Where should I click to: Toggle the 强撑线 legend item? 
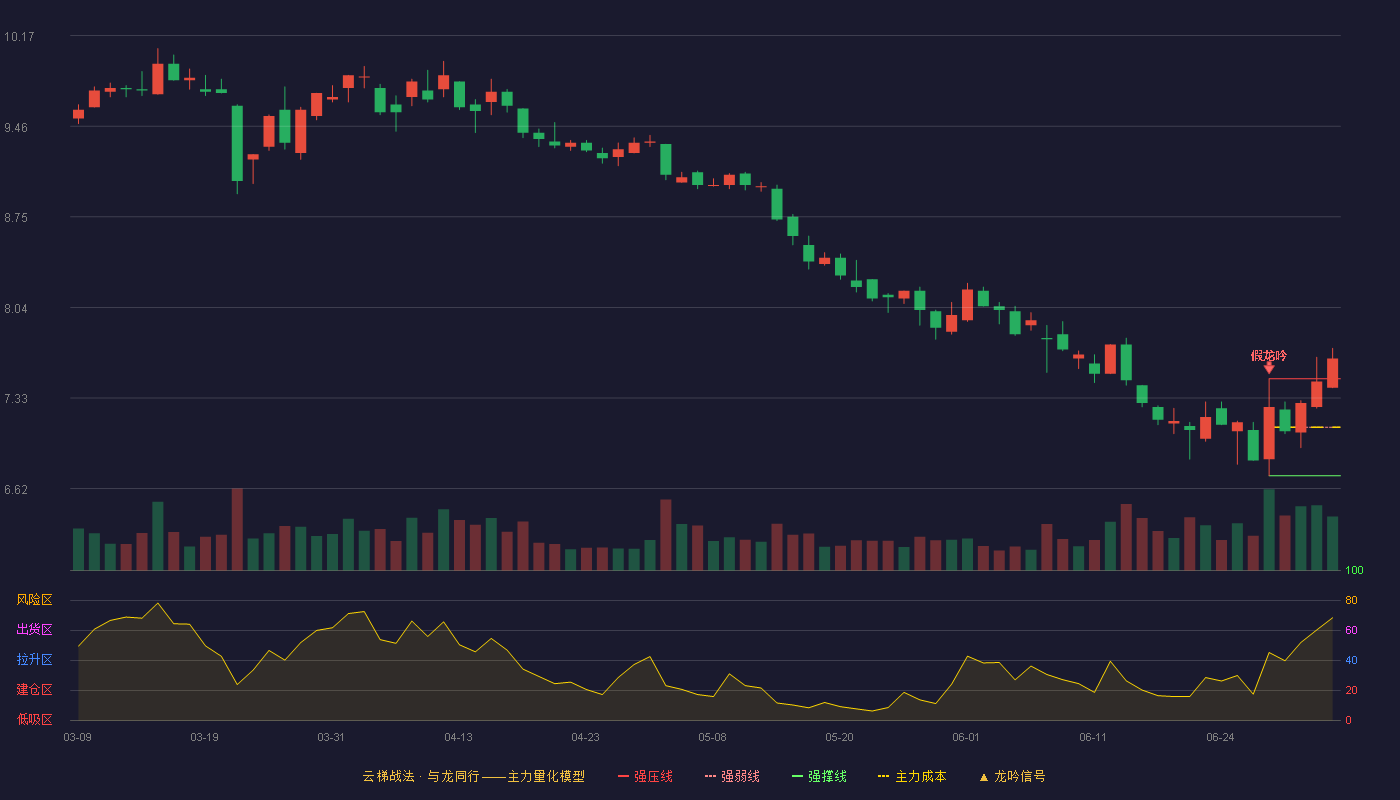(819, 776)
